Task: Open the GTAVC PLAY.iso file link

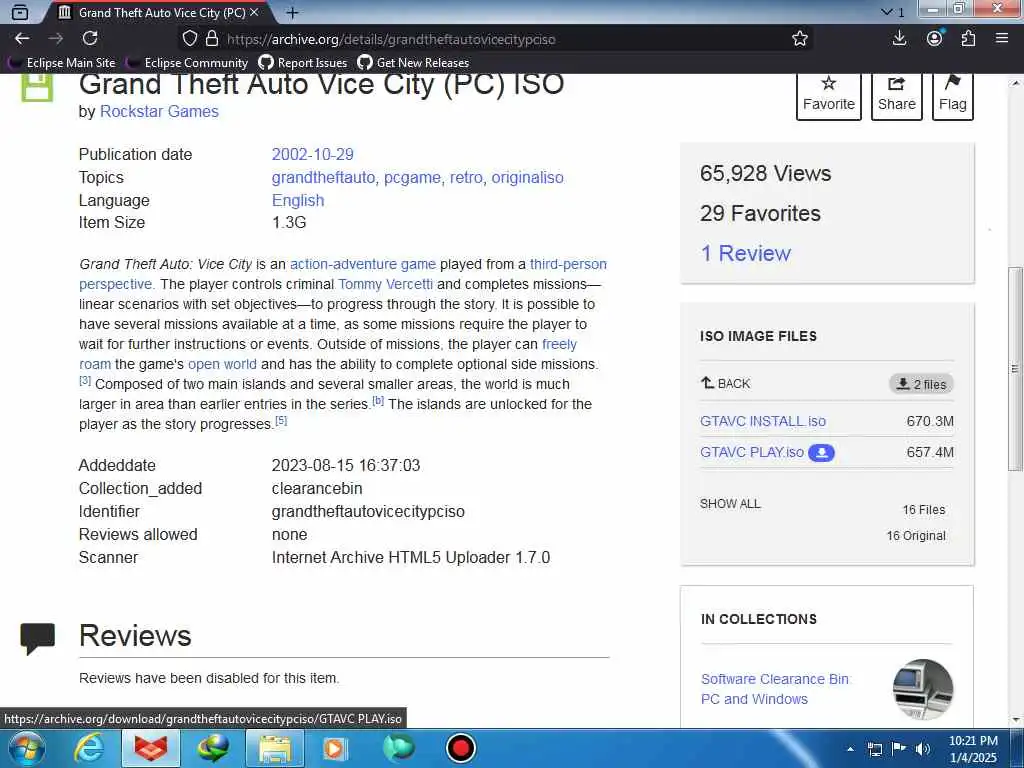Action: (752, 453)
